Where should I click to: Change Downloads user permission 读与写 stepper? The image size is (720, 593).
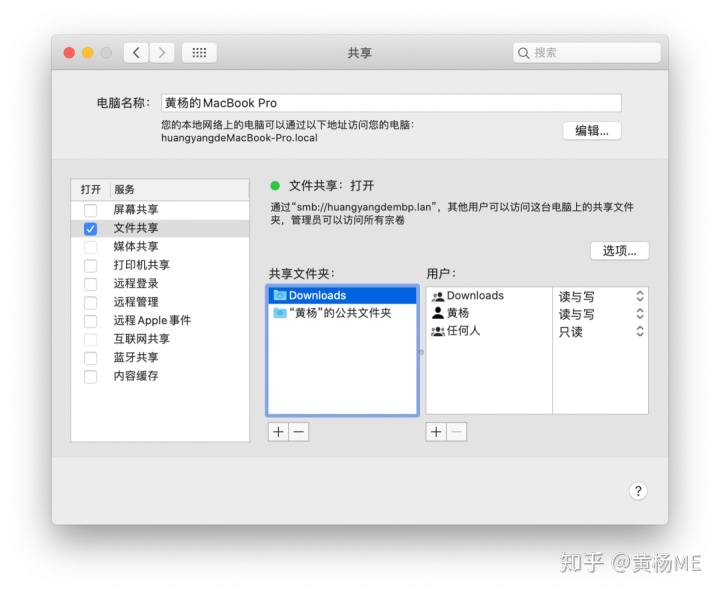click(x=640, y=296)
